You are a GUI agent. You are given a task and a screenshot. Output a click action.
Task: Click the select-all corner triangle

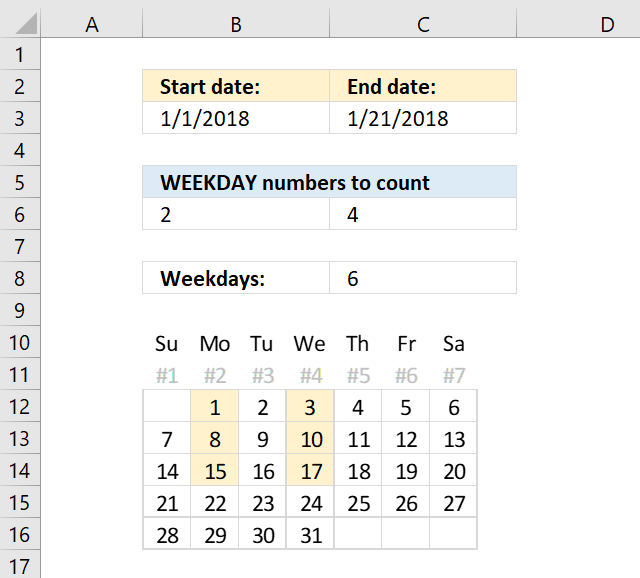pyautogui.click(x=21, y=24)
